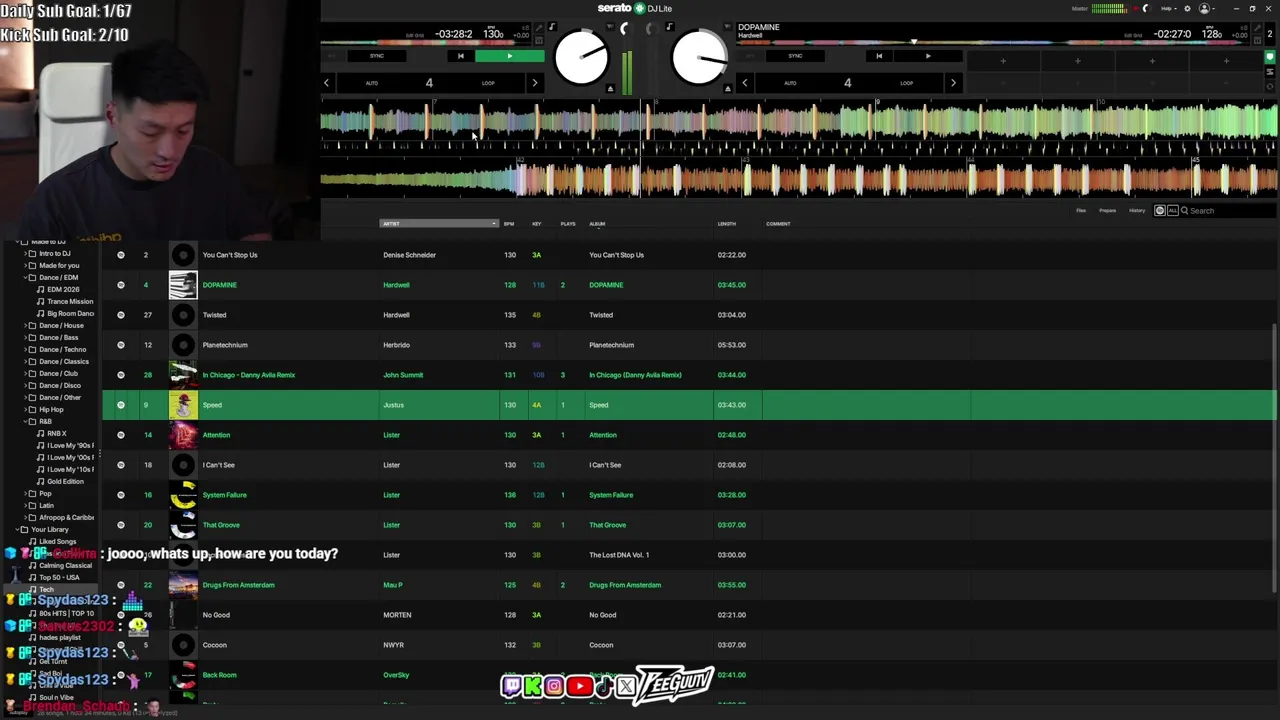Halve loop size on left deck
This screenshot has height=720, width=1280.
[326, 83]
